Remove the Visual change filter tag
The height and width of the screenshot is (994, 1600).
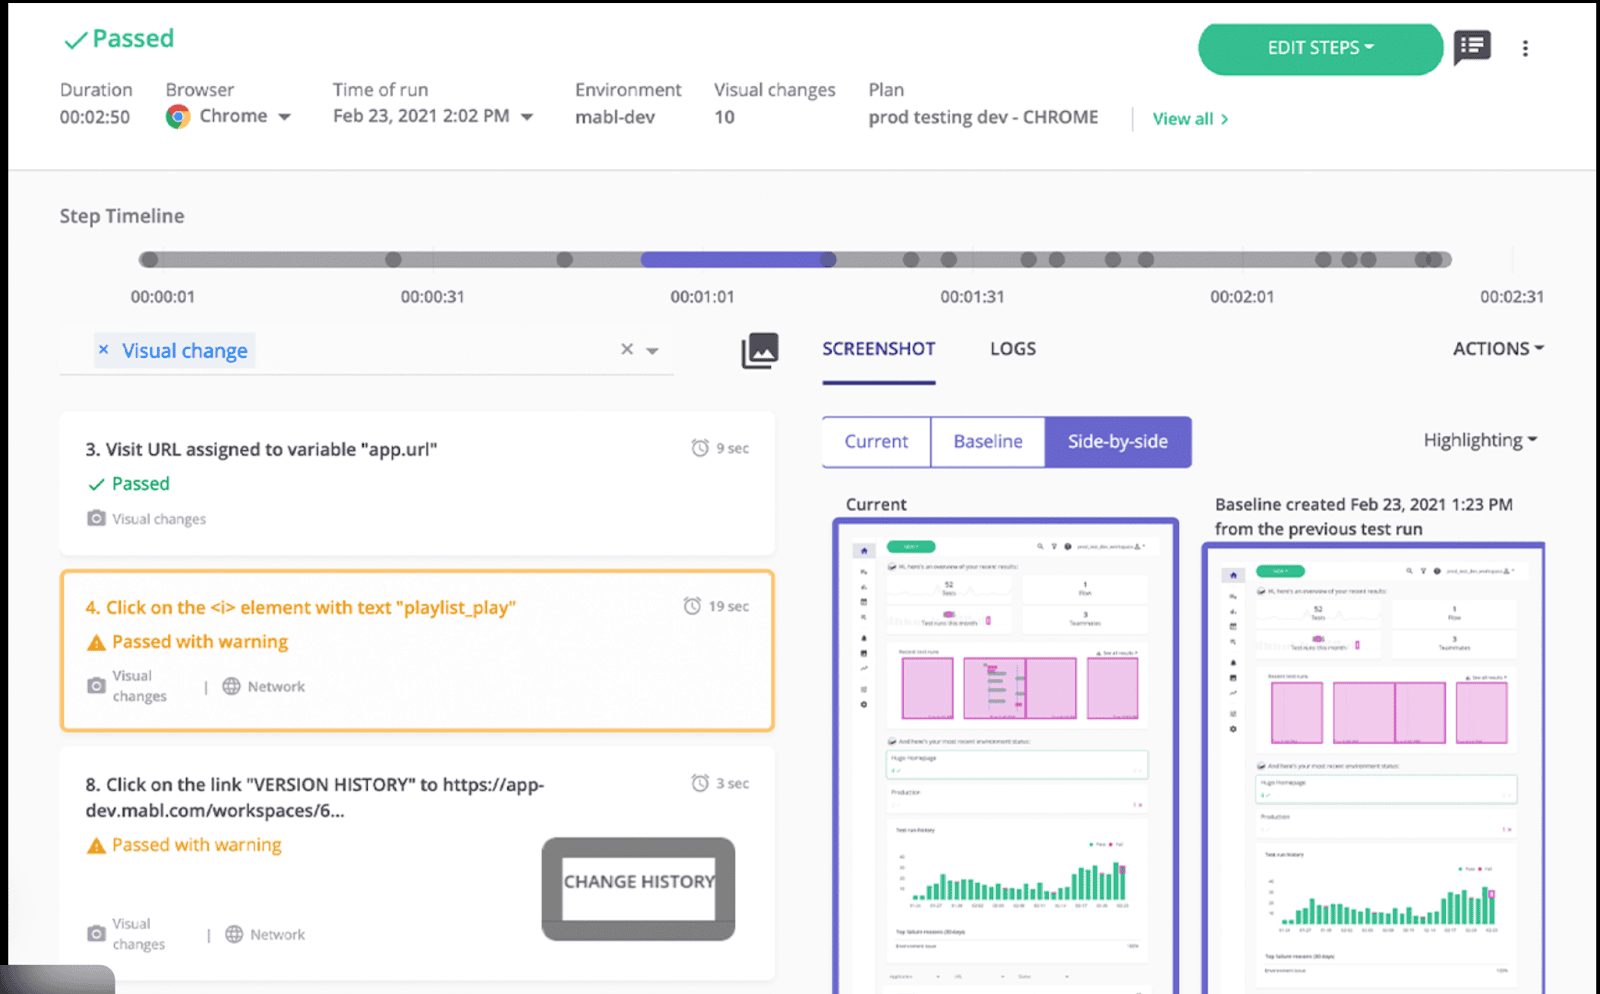click(103, 350)
